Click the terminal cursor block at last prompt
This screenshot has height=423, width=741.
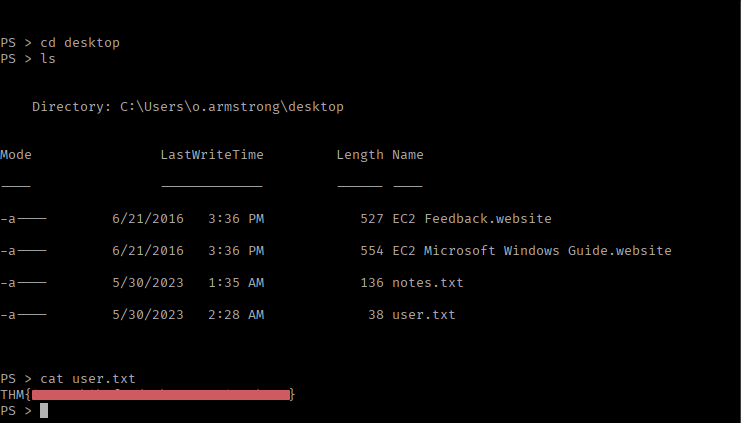(44, 411)
